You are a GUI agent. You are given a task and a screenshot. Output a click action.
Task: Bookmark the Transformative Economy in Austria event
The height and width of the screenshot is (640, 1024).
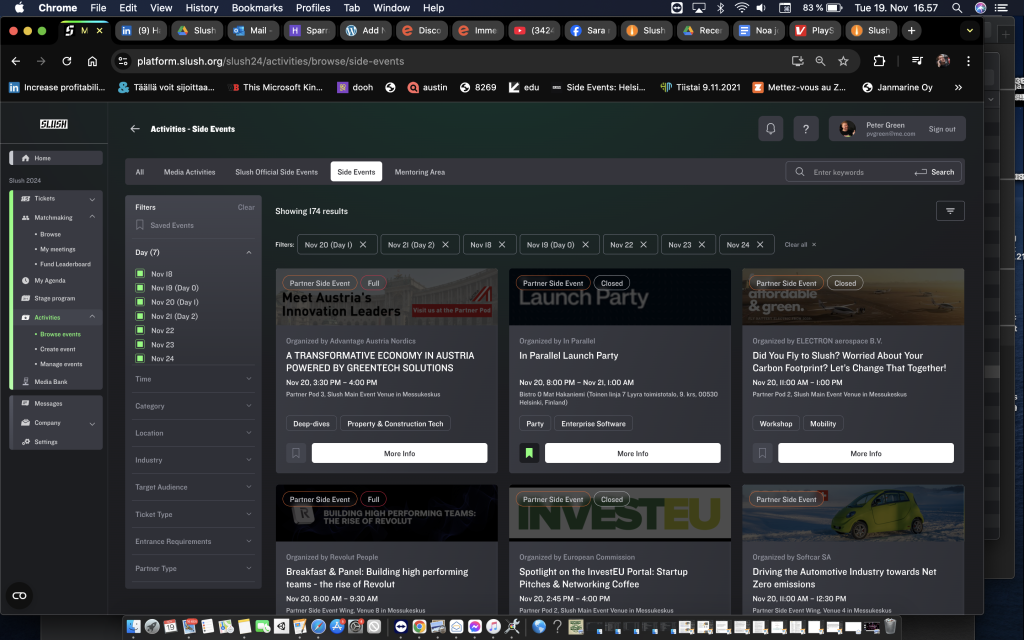pyautogui.click(x=296, y=453)
